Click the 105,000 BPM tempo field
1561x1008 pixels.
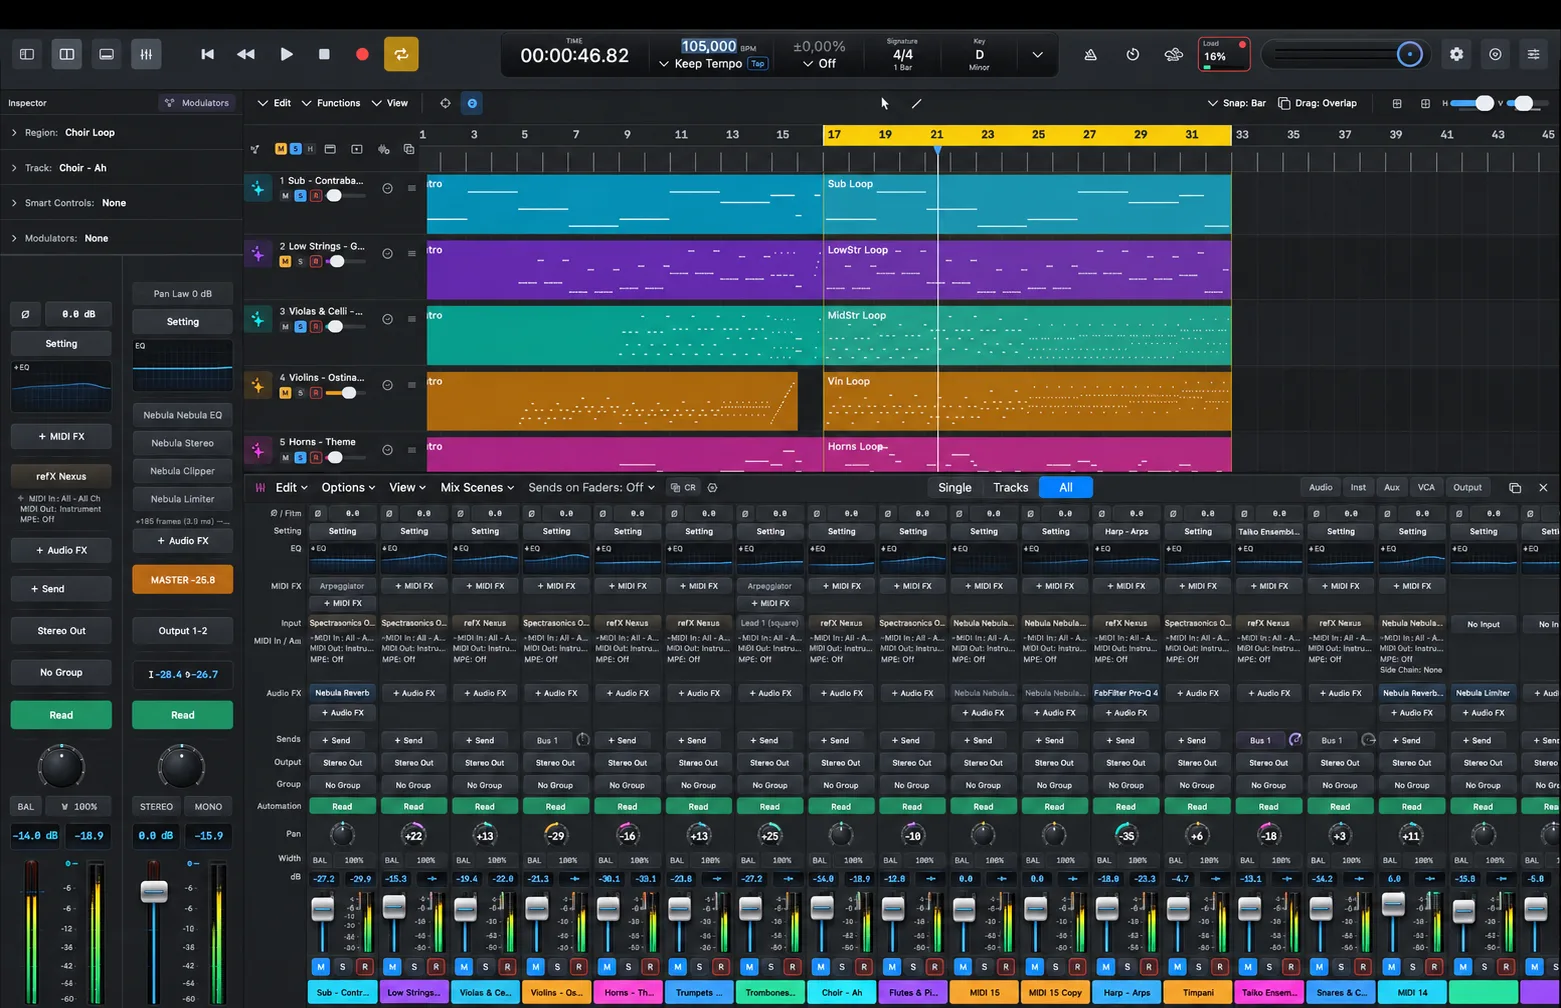(x=709, y=46)
